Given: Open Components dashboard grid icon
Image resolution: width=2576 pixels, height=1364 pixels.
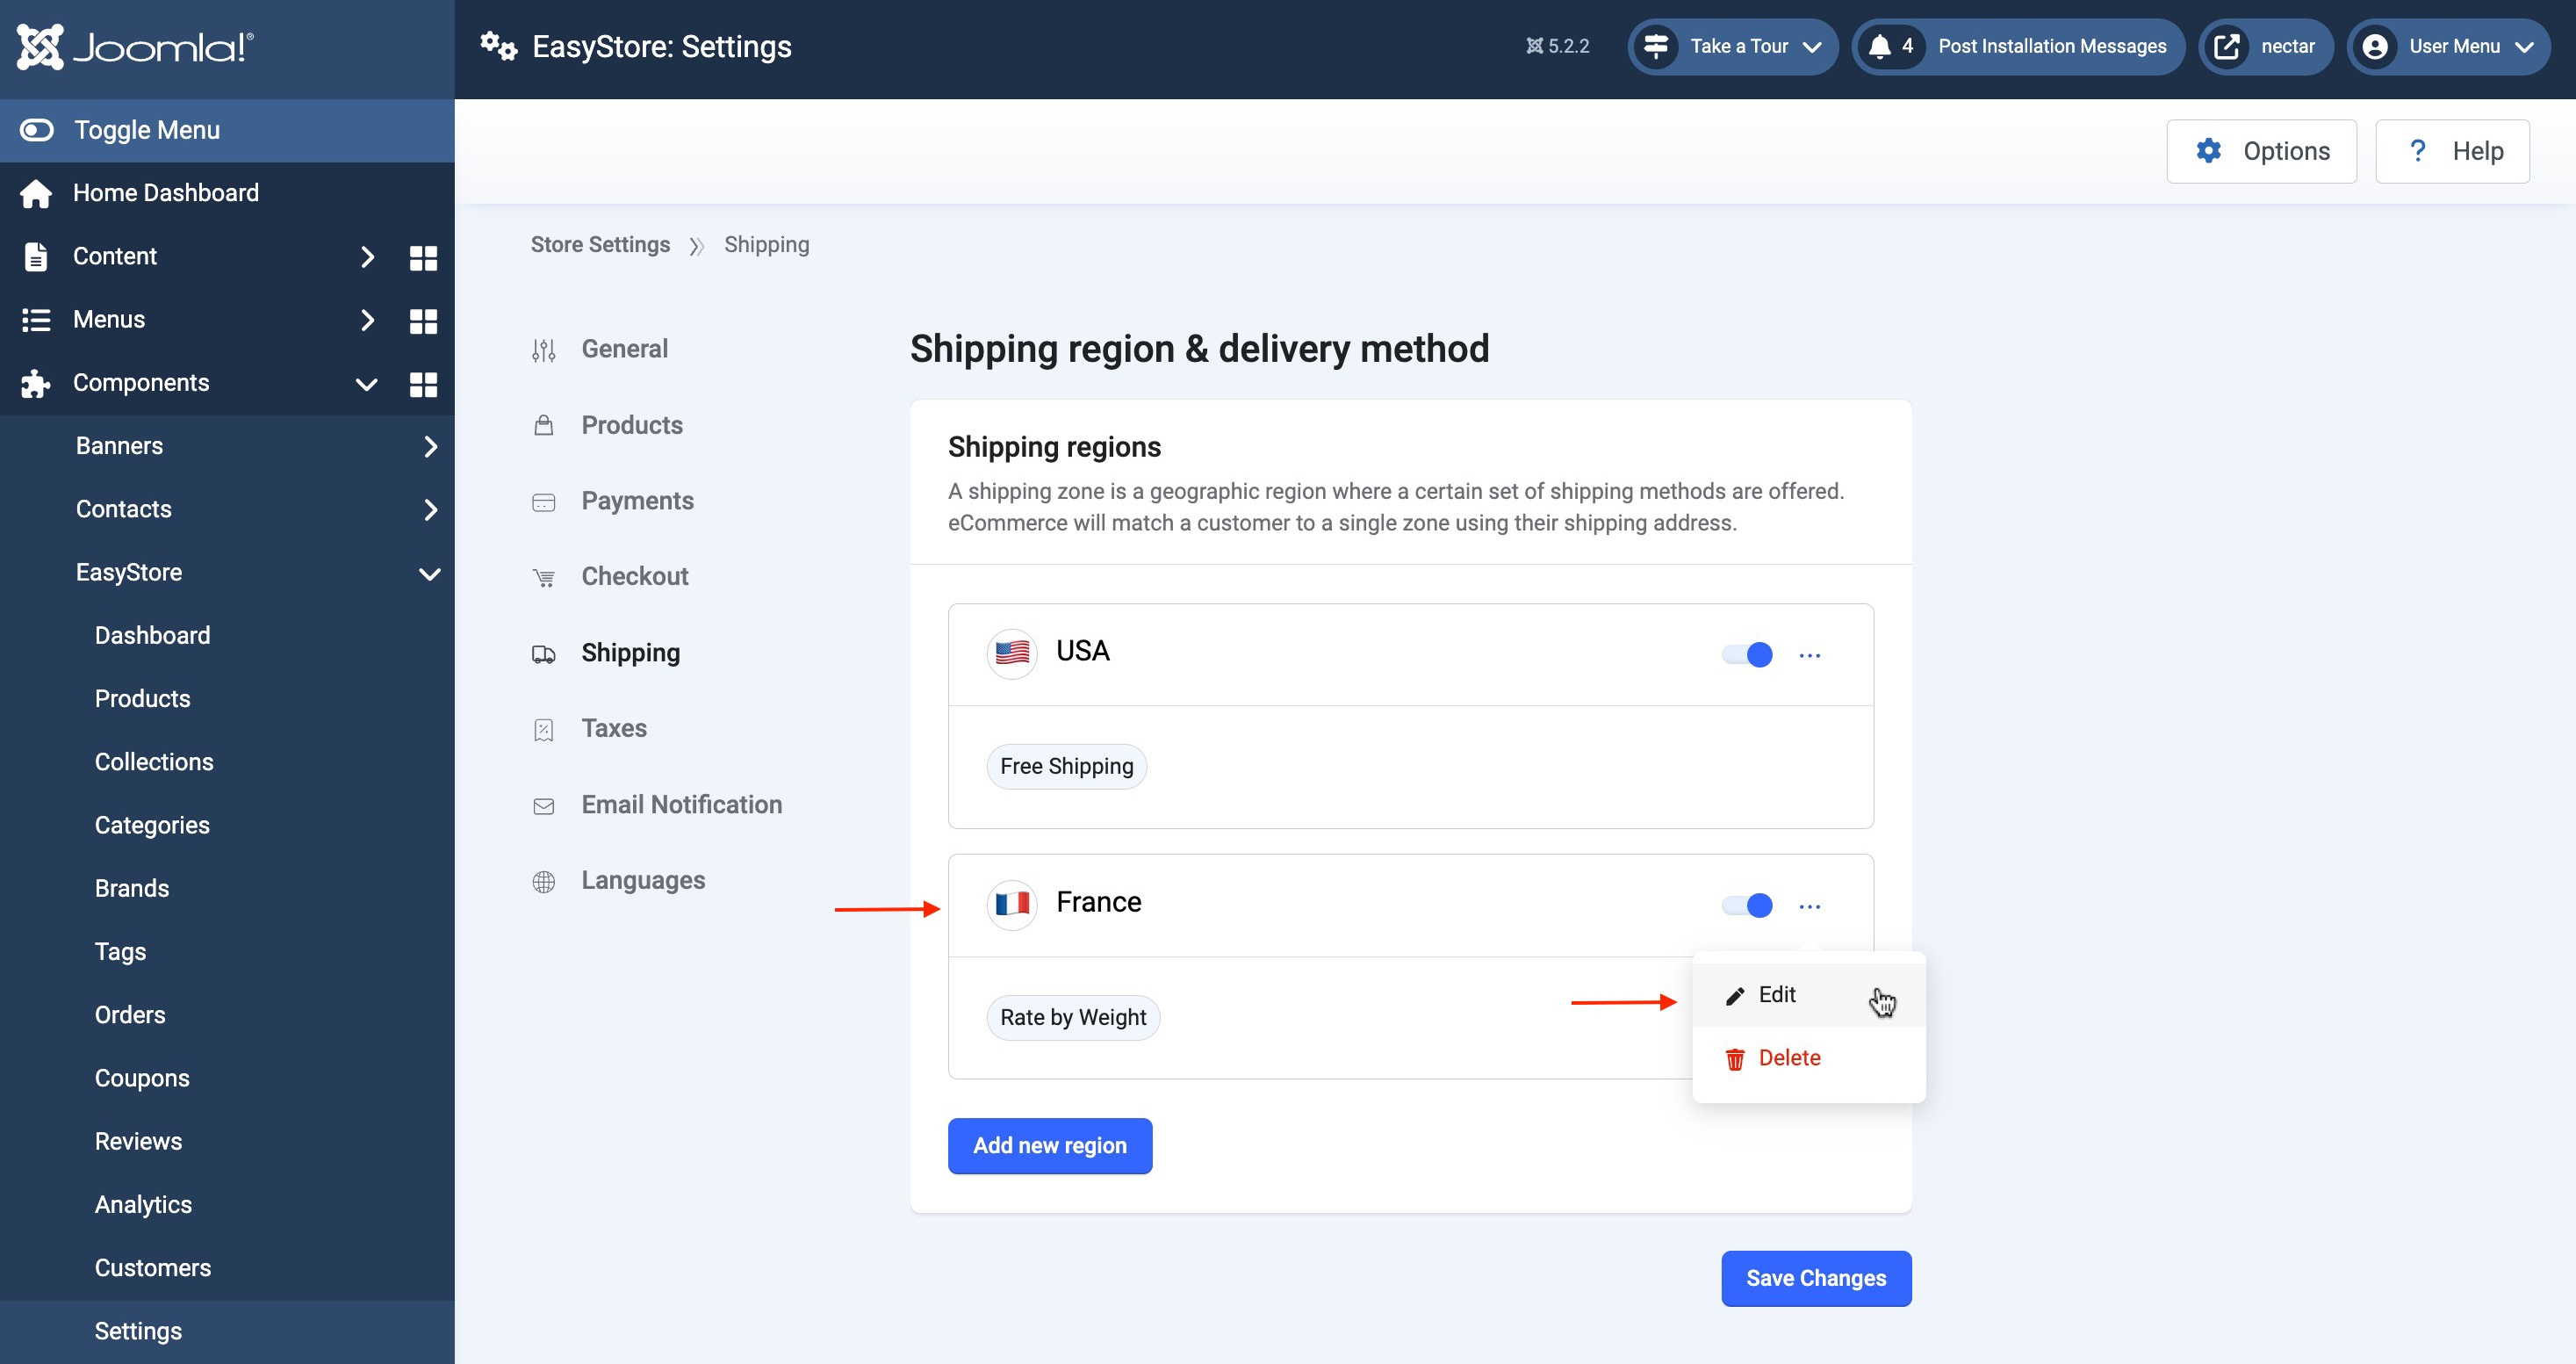Looking at the screenshot, I should pos(423,384).
